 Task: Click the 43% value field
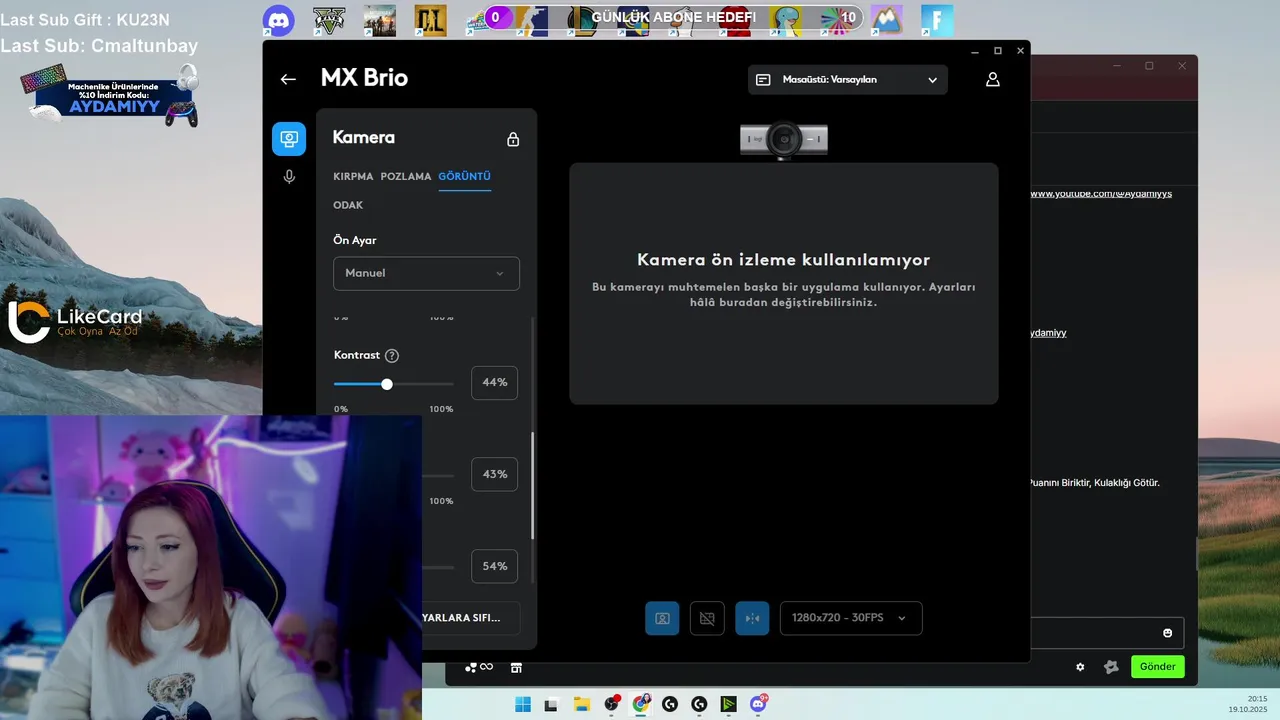pyautogui.click(x=494, y=474)
